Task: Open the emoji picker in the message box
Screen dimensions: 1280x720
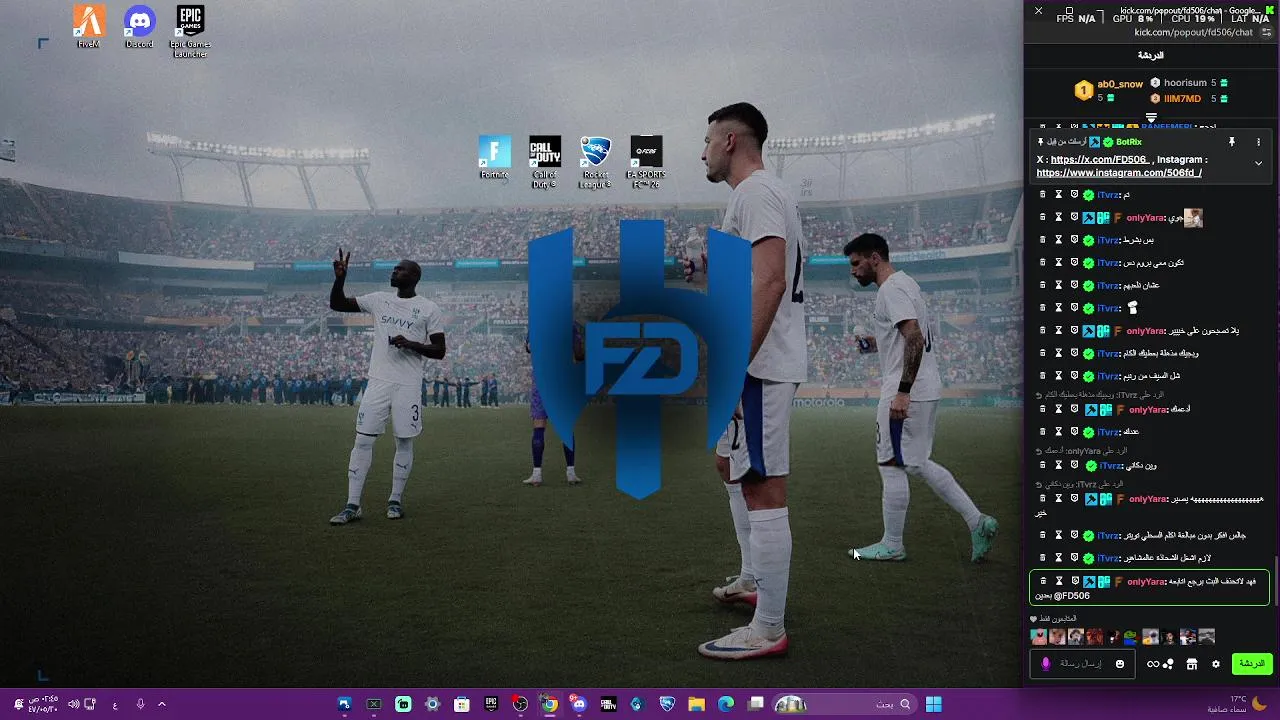Action: pos(1120,664)
